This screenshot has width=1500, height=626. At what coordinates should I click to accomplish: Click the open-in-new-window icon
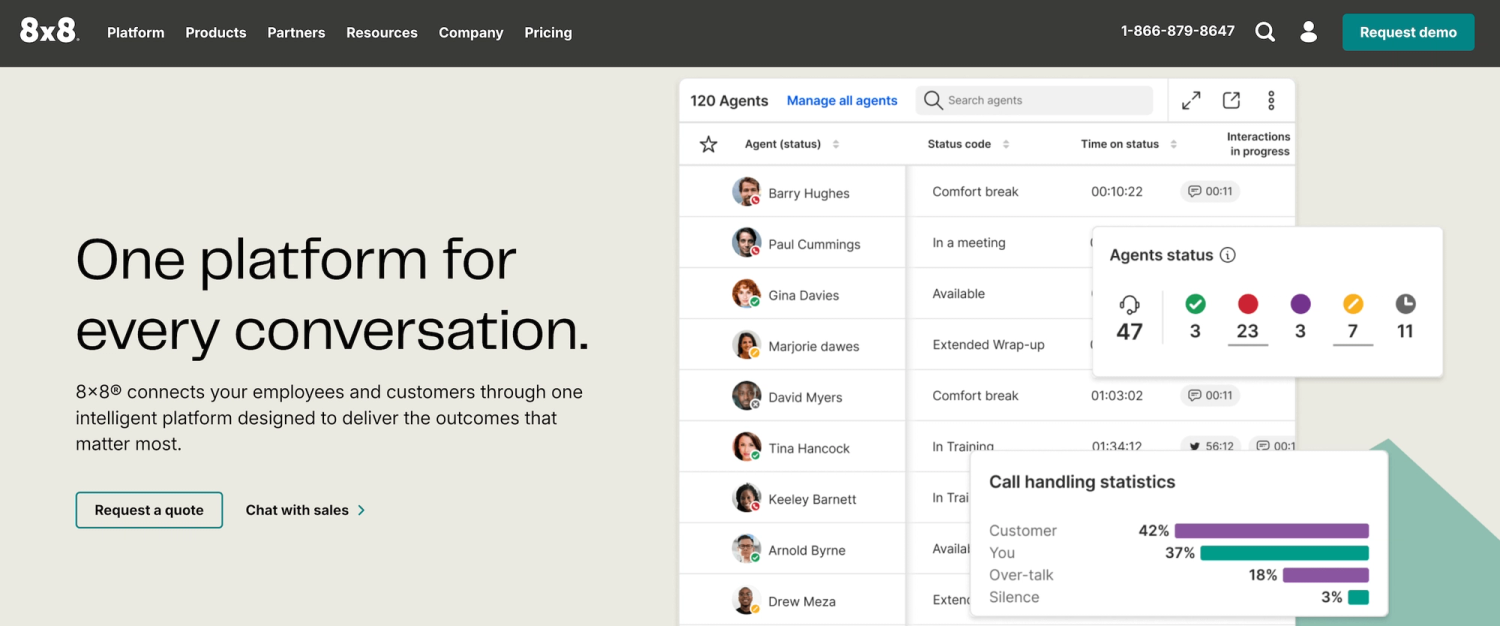pyautogui.click(x=1232, y=100)
